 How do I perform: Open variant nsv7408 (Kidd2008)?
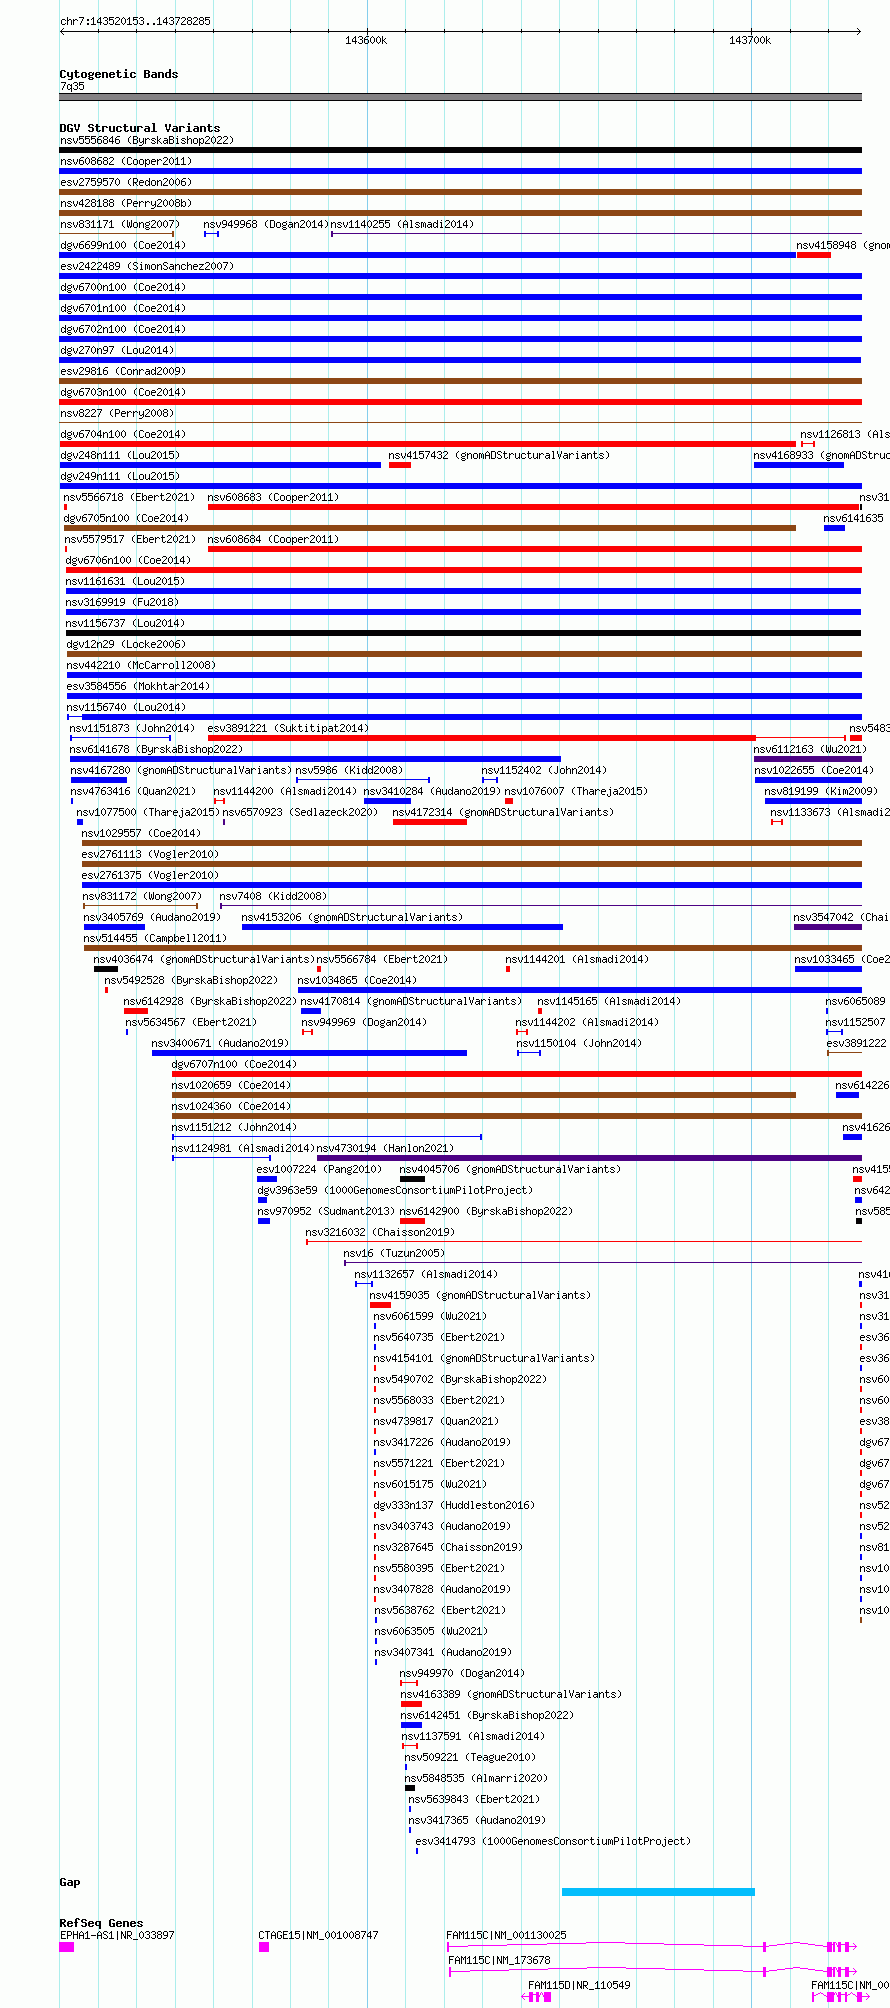(x=541, y=906)
